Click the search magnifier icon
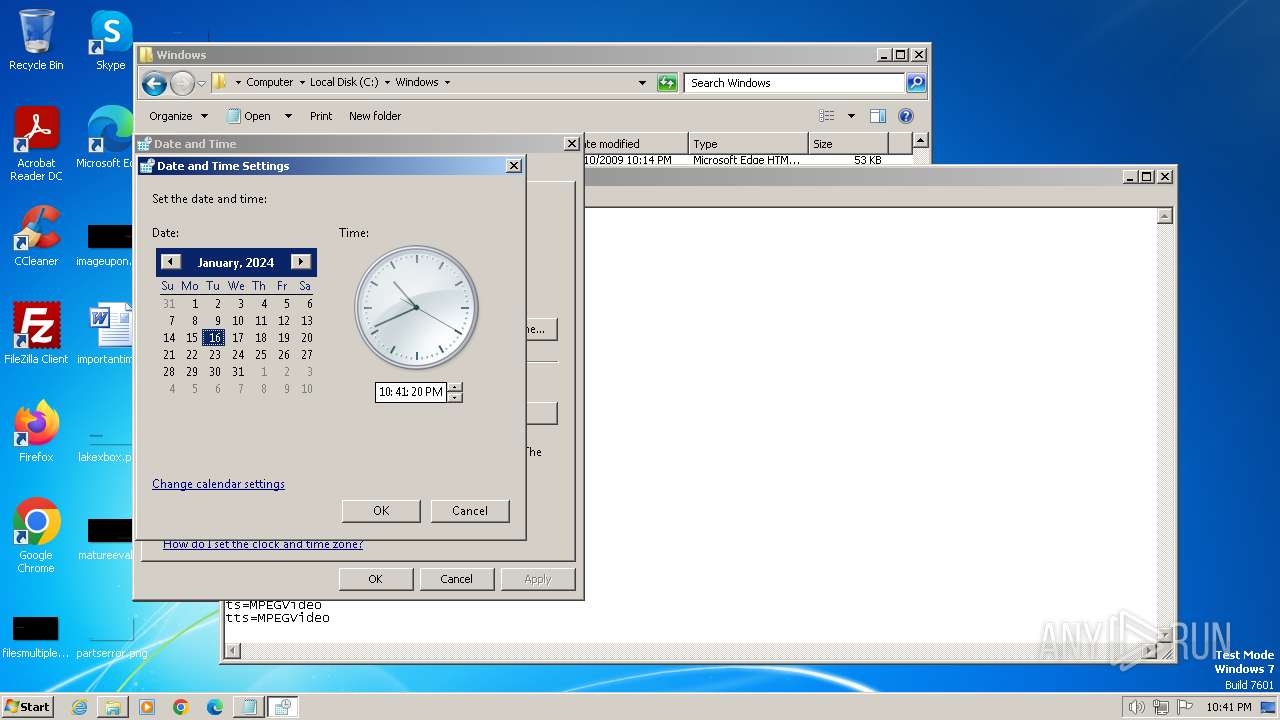Image resolution: width=1280 pixels, height=720 pixels. 915,83
